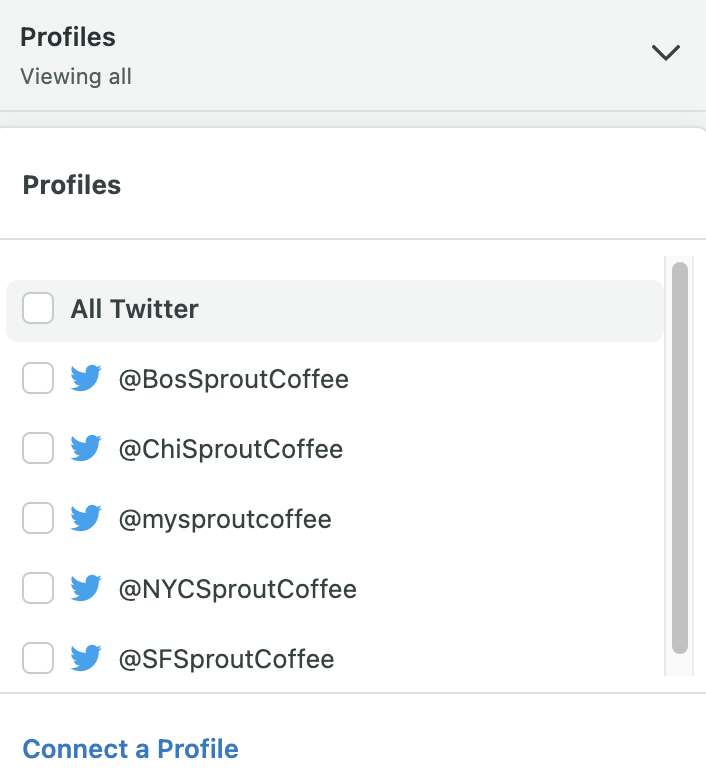Click the @mysproutcoffee profile name

point(225,520)
